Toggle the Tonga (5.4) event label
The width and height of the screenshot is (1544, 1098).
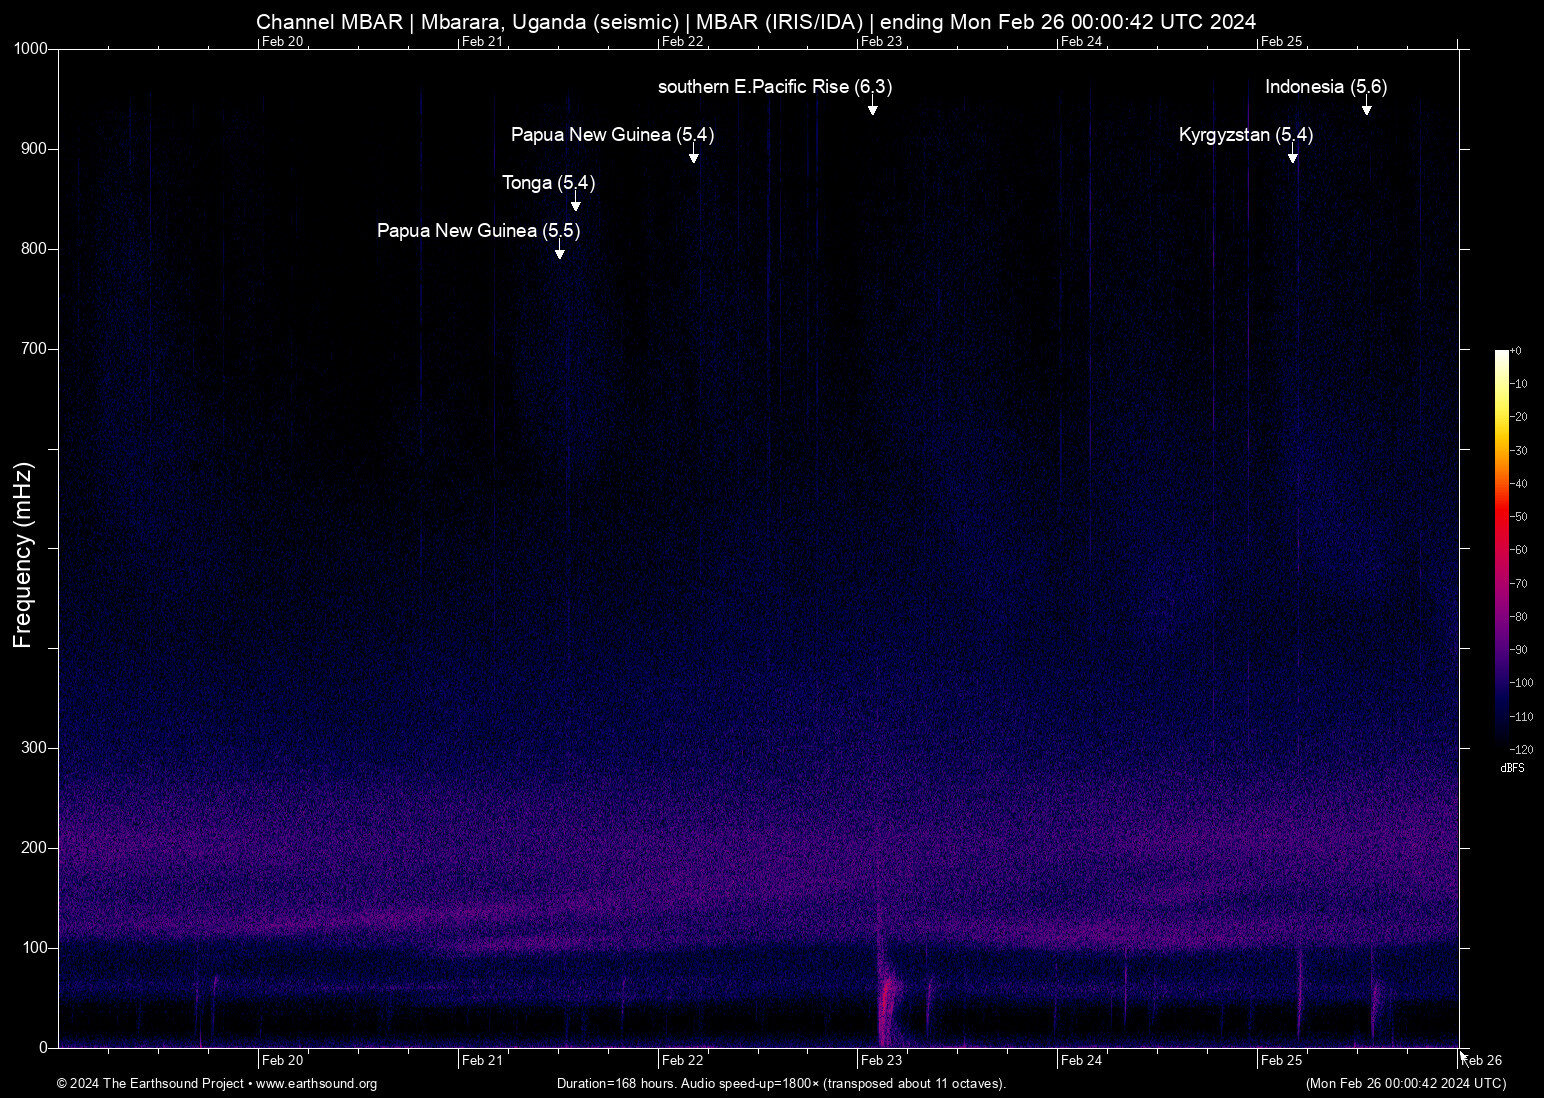click(x=547, y=183)
